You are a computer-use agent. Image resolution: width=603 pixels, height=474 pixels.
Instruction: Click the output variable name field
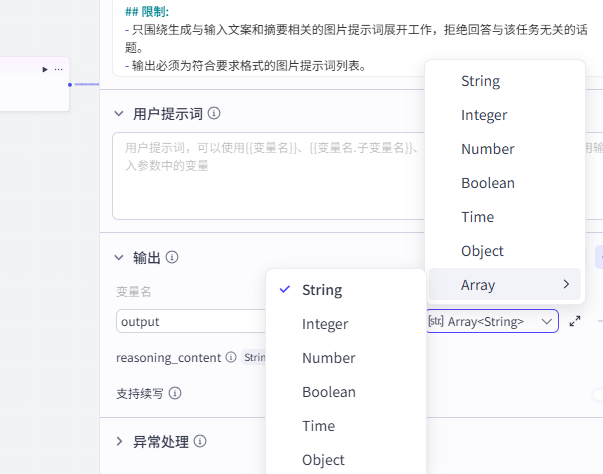point(191,321)
